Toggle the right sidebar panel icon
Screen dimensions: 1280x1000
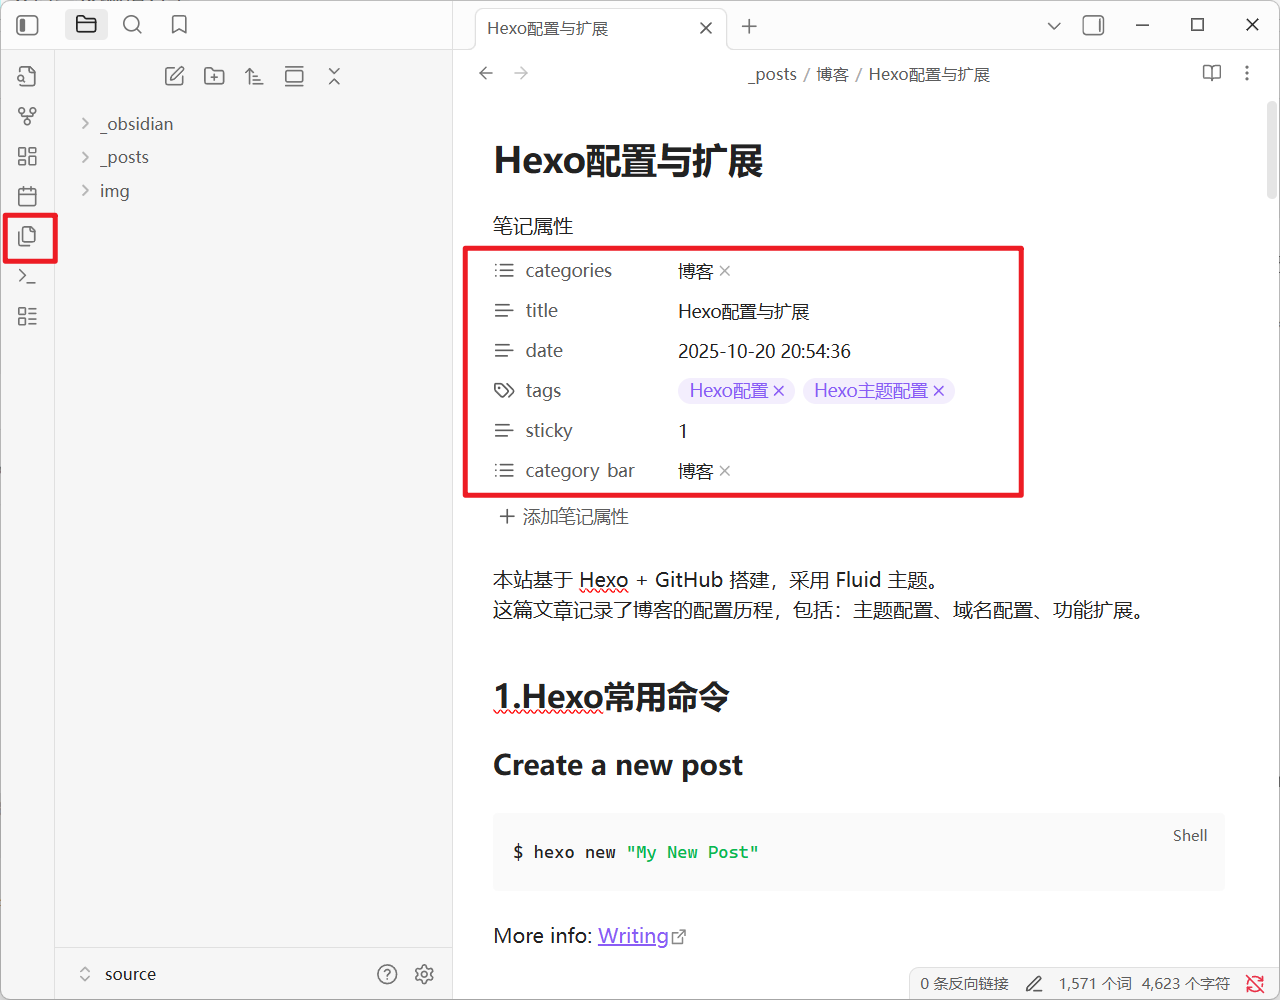pos(1094,25)
